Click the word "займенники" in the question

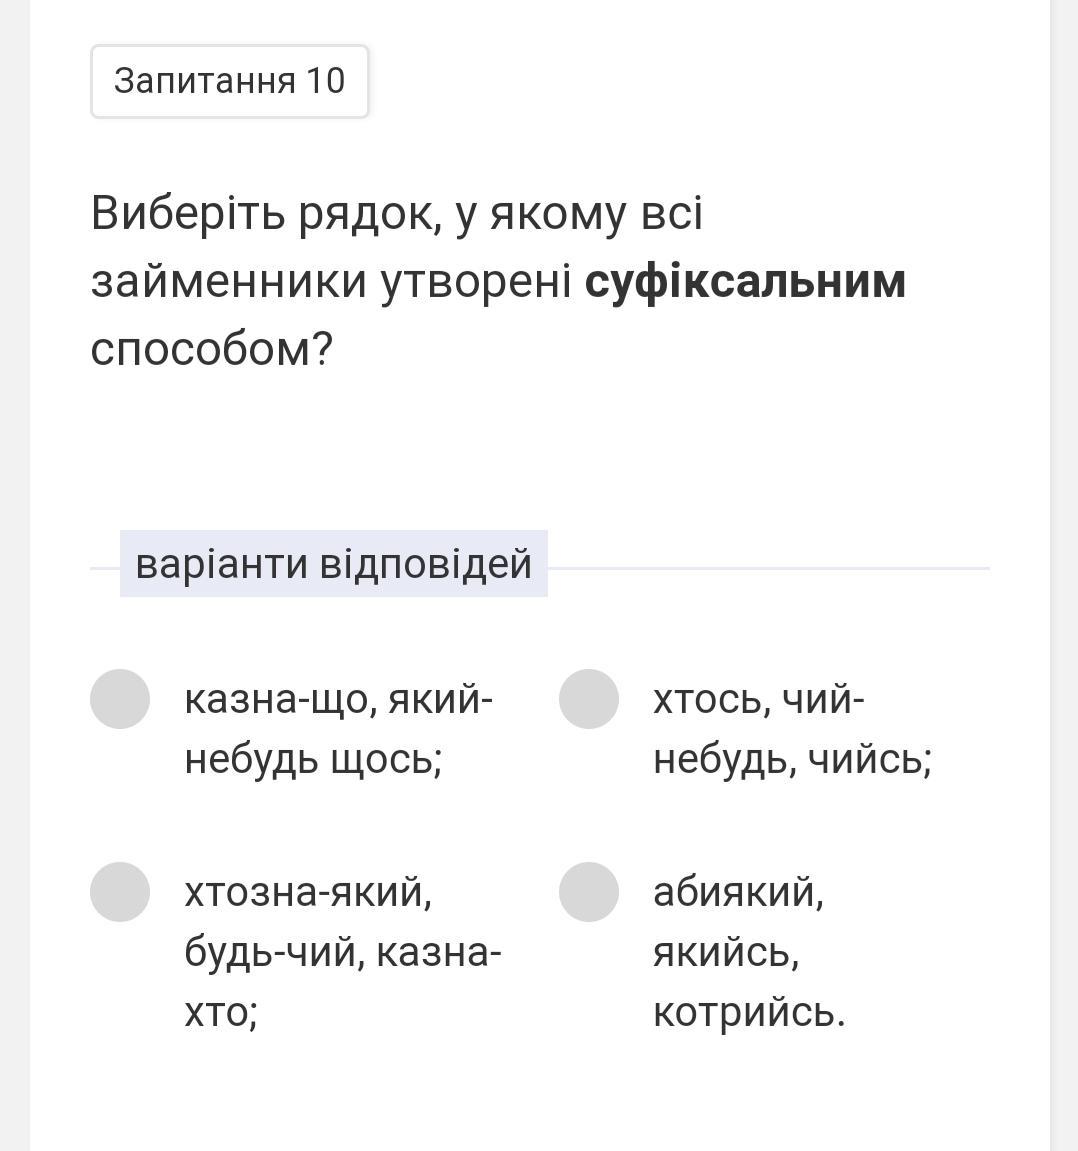tap(229, 281)
